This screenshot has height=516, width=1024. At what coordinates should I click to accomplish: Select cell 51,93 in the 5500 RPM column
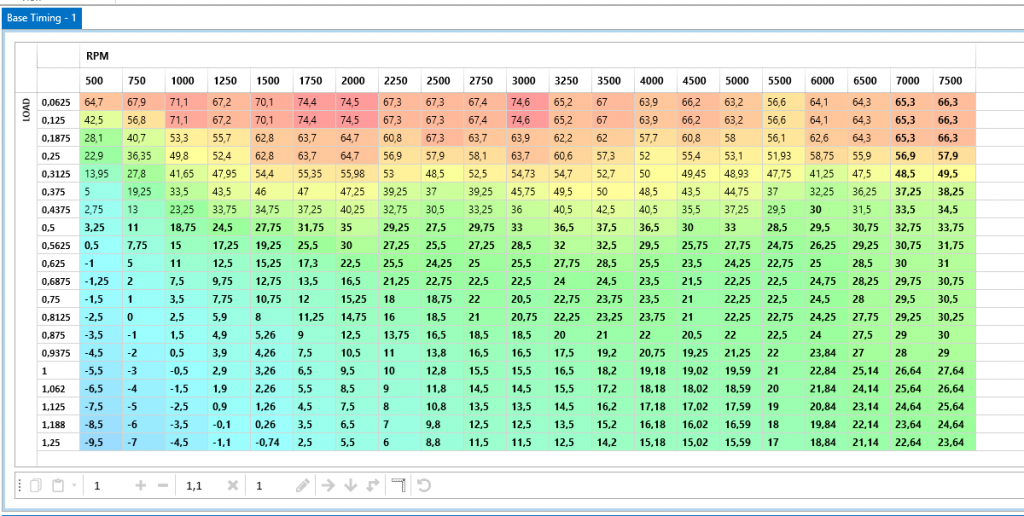pyautogui.click(x=783, y=156)
